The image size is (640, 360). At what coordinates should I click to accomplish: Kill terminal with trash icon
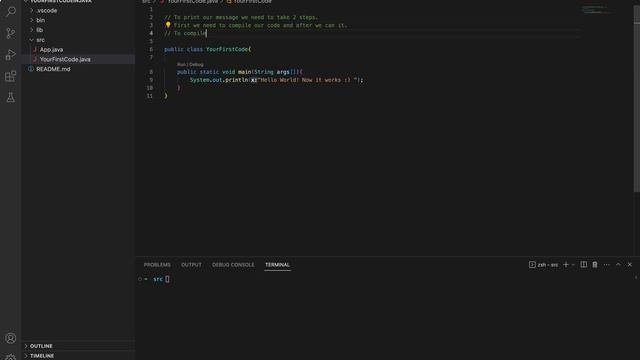tap(595, 264)
